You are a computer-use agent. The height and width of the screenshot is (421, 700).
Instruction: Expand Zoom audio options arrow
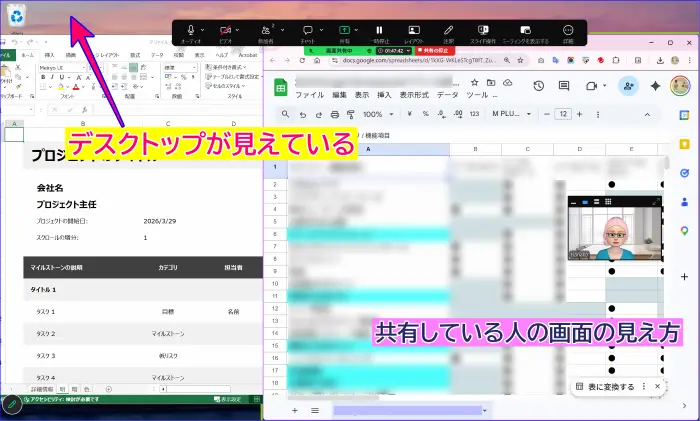(x=202, y=30)
